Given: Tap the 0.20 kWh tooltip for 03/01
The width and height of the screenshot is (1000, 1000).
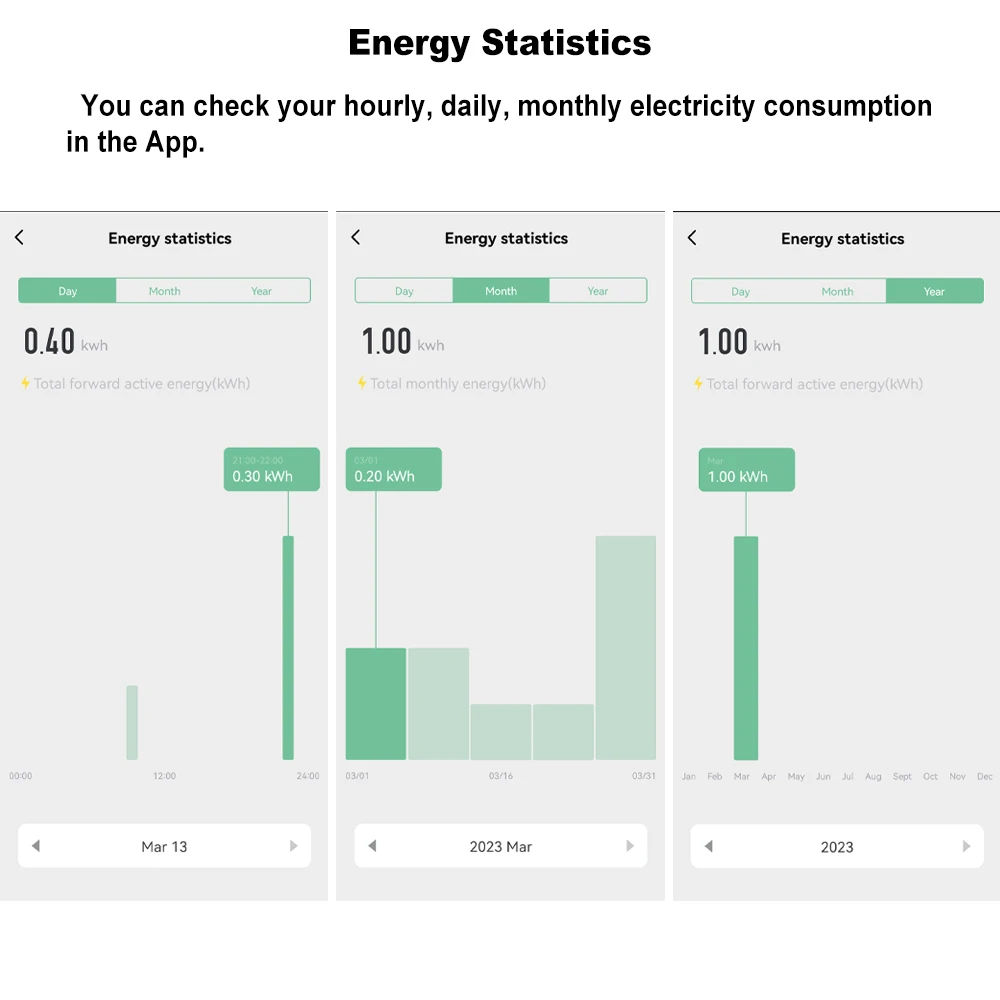Looking at the screenshot, I should tap(393, 469).
